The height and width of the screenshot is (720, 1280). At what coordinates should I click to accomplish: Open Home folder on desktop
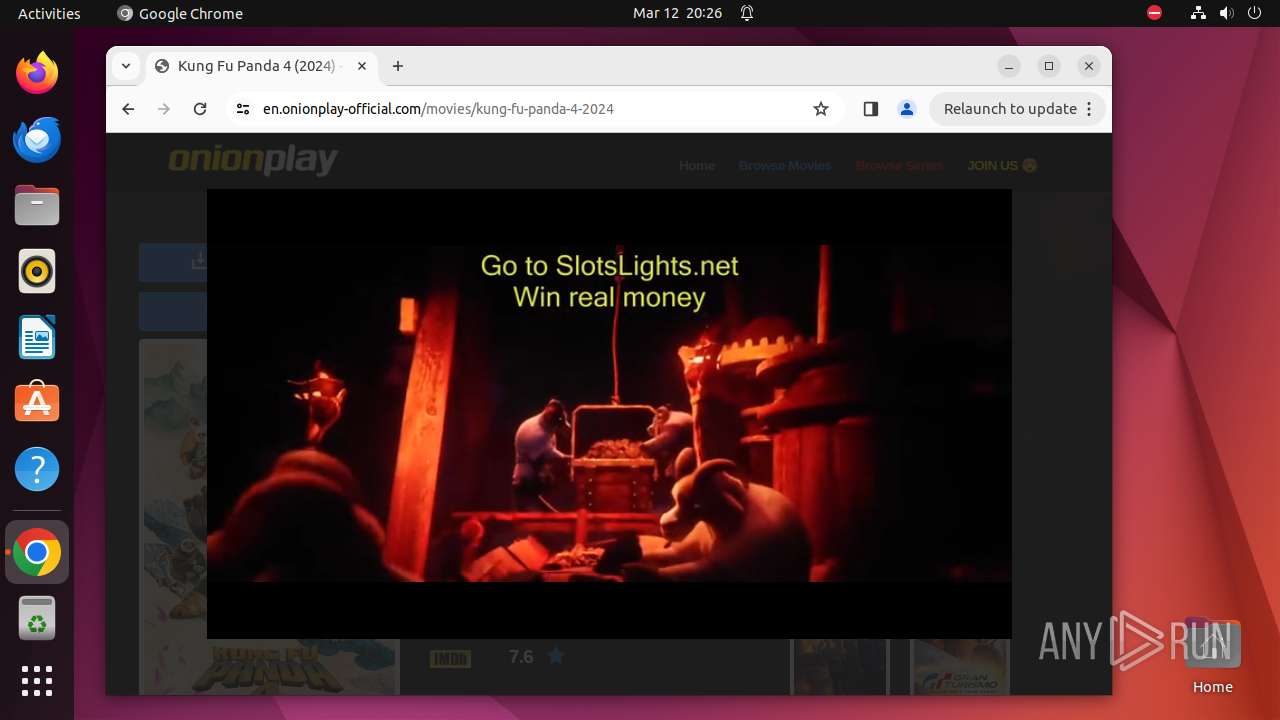click(x=1212, y=657)
